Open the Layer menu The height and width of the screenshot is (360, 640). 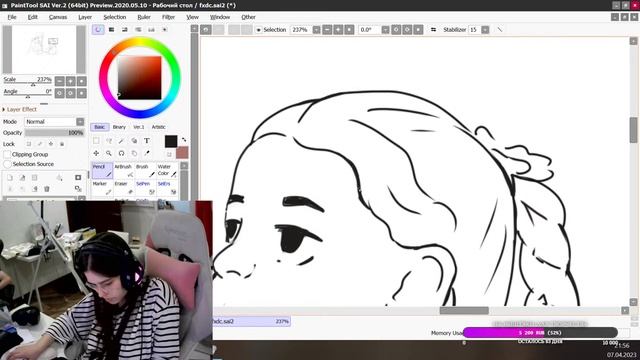(x=85, y=17)
